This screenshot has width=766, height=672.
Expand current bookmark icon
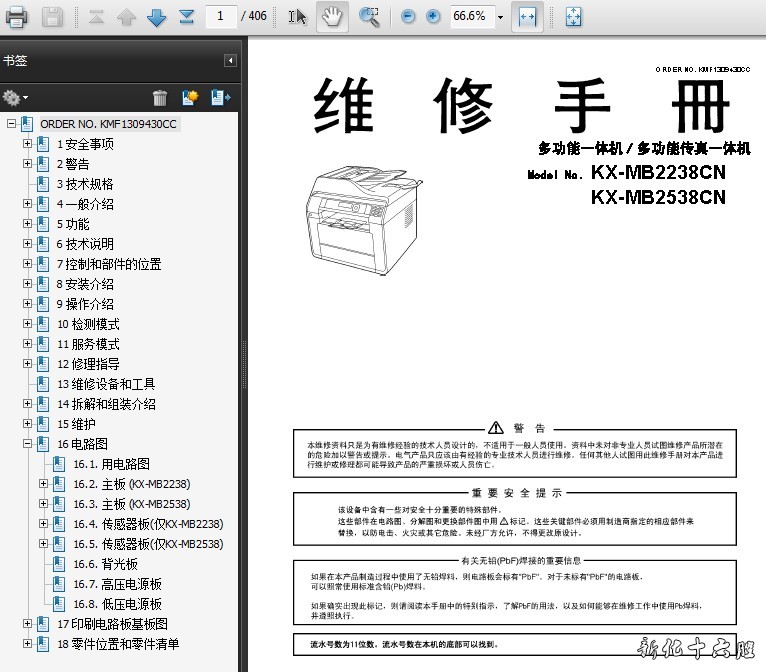click(x=221, y=98)
